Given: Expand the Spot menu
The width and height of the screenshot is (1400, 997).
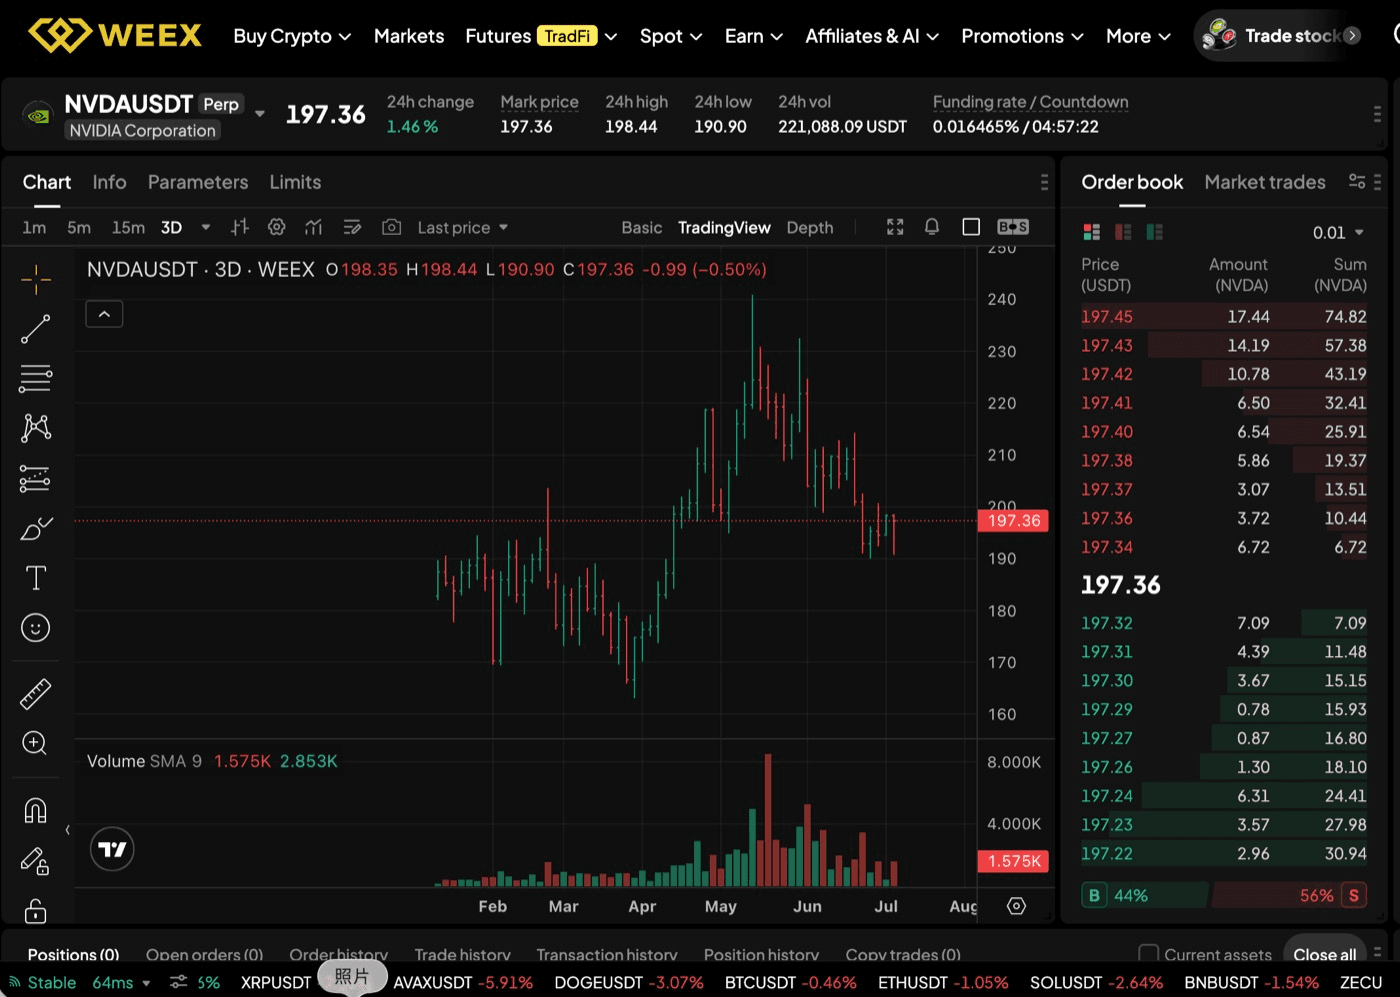Looking at the screenshot, I should [671, 36].
